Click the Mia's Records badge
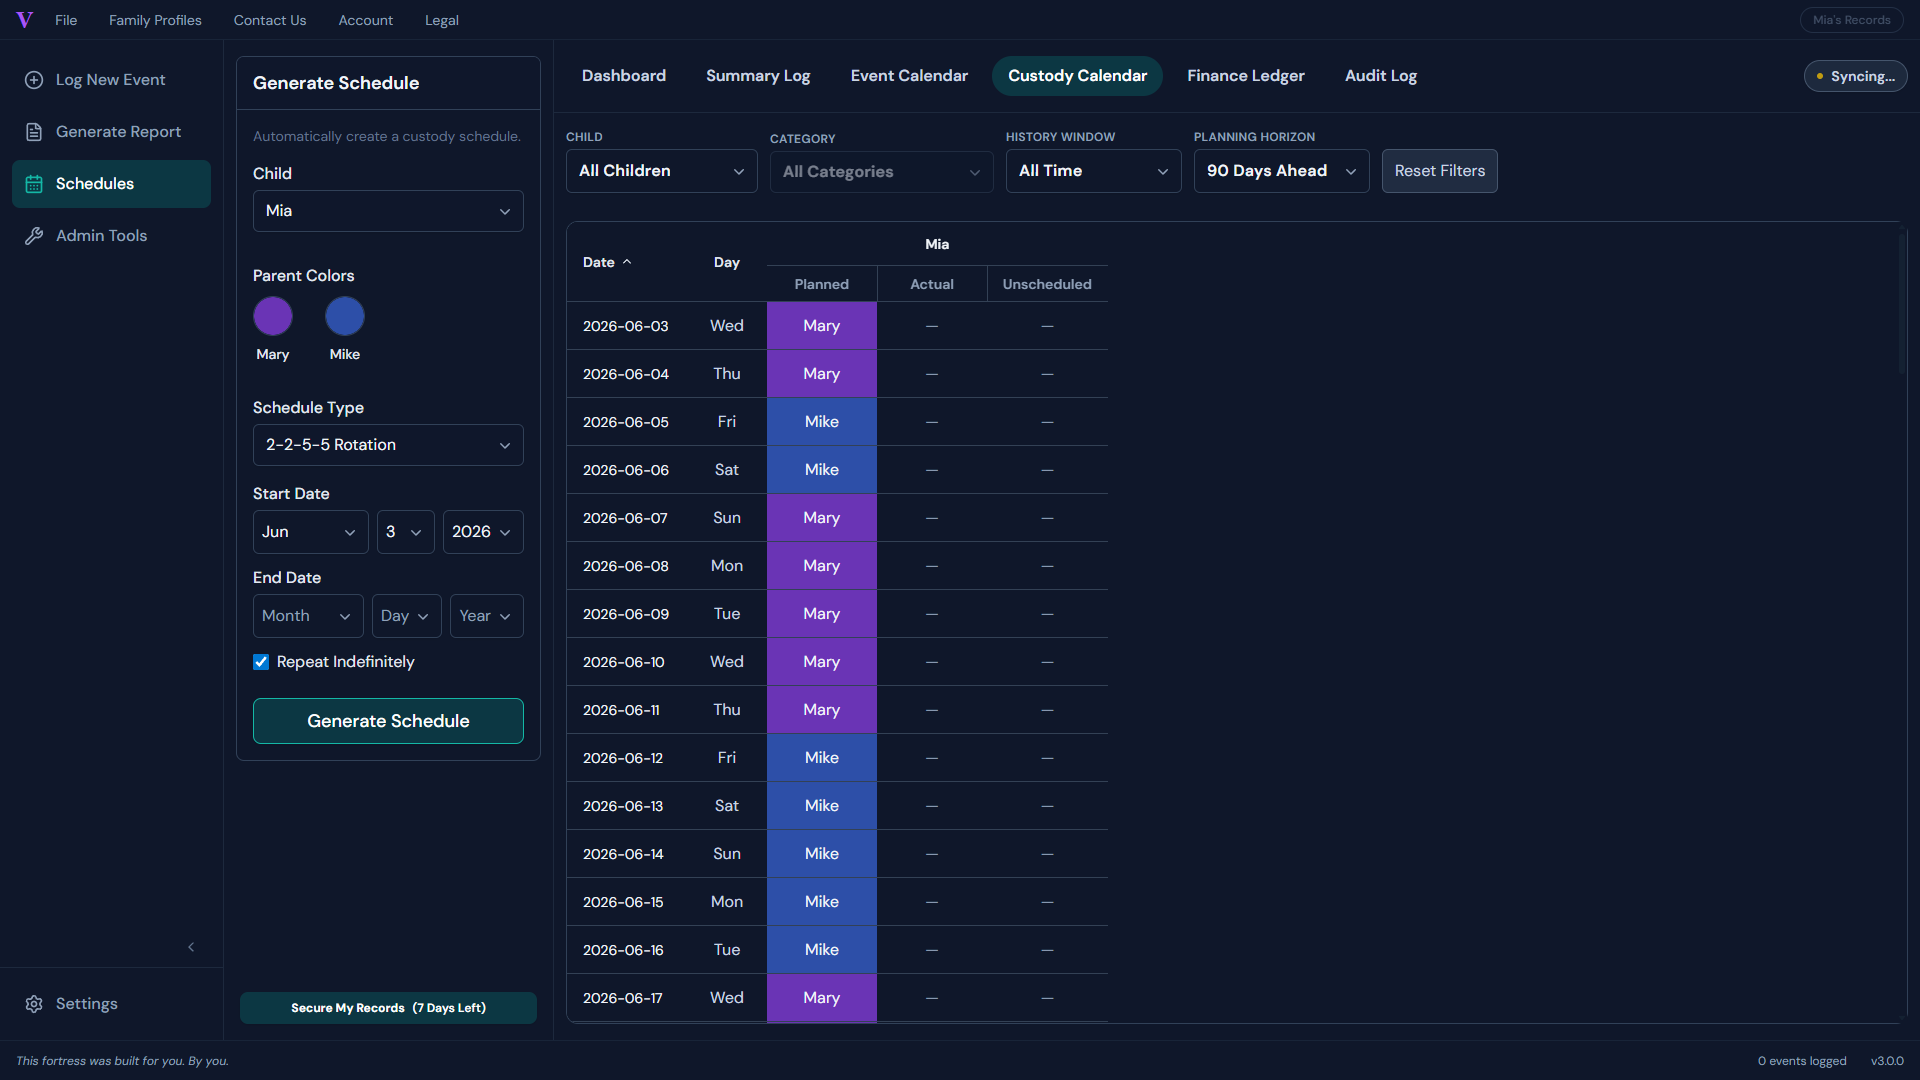 coord(1851,20)
